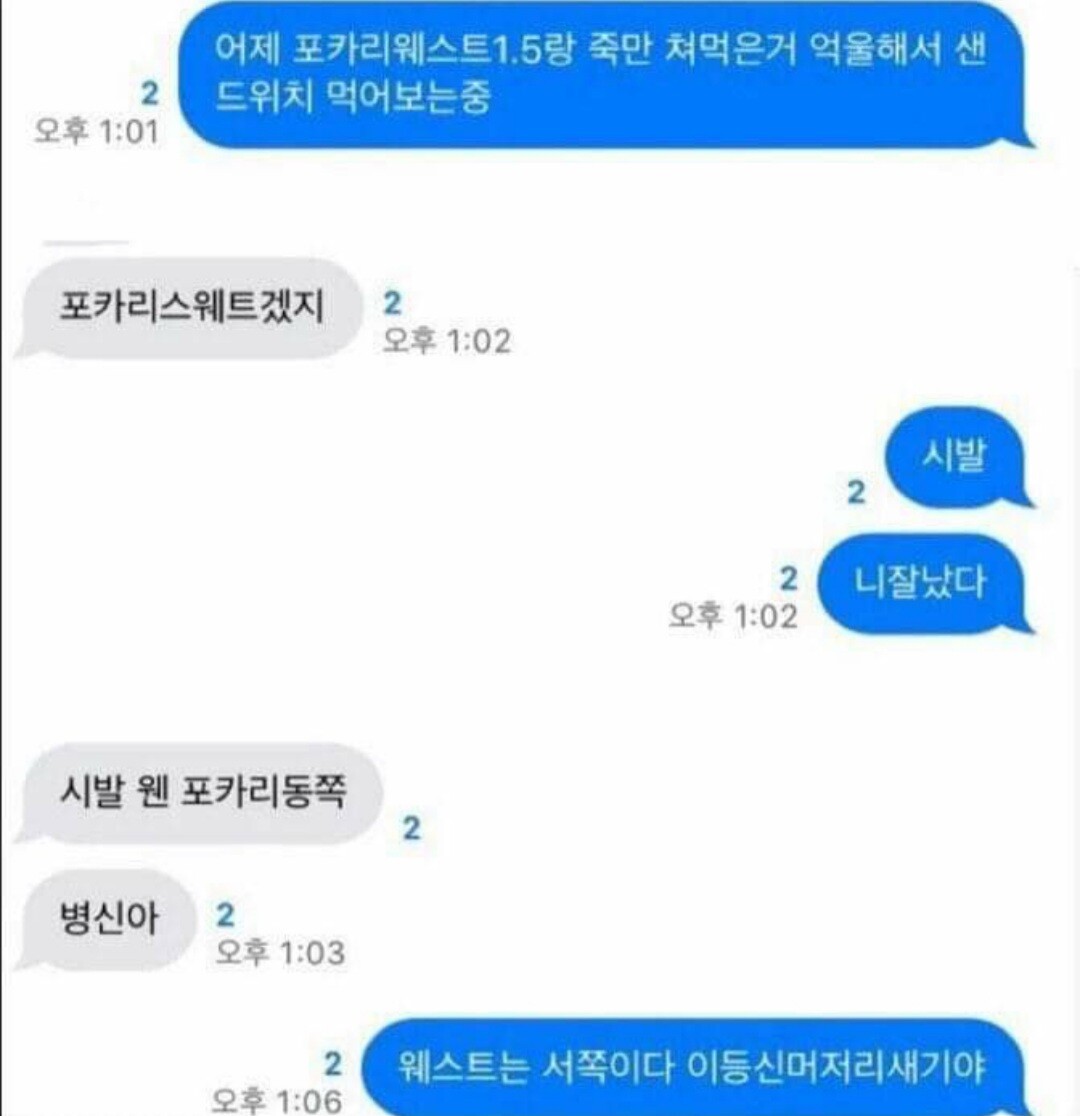
Task: Select the gray 병신아 message bubble
Action: click(105, 919)
